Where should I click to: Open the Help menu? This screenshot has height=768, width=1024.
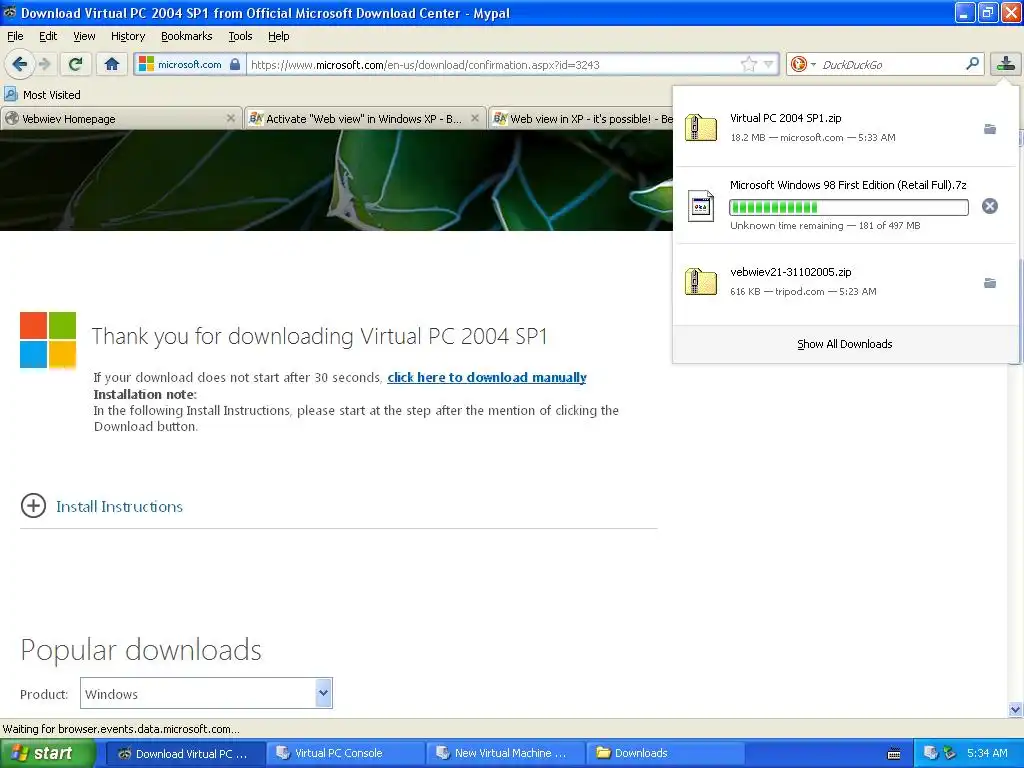278,36
